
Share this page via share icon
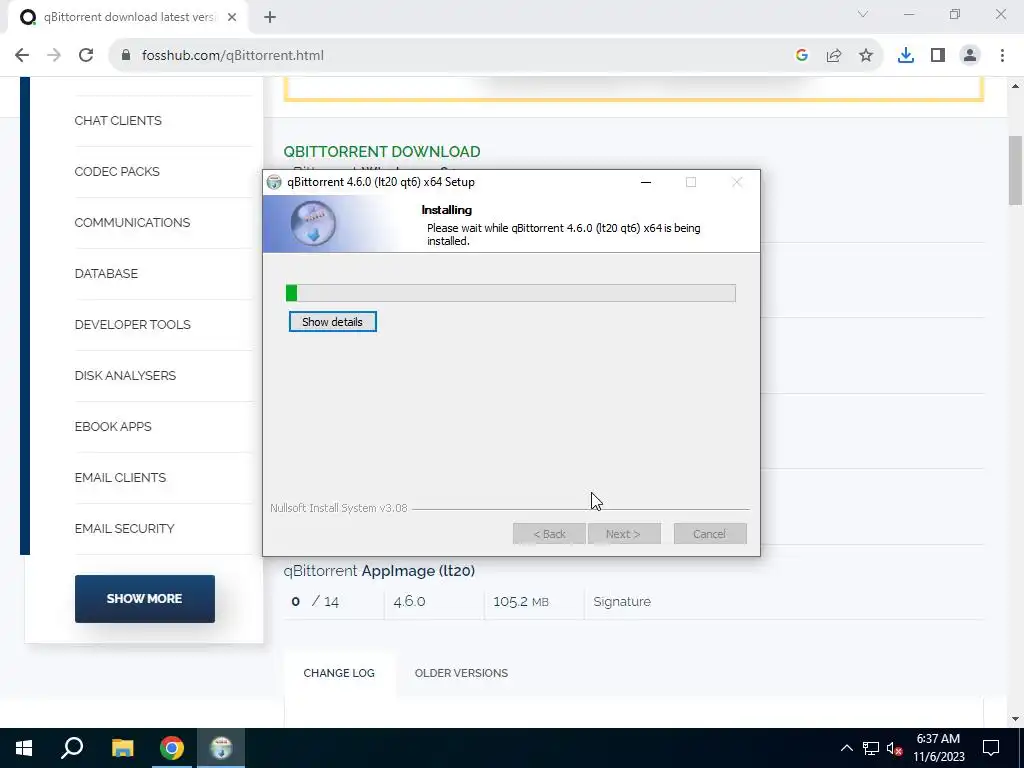834,56
